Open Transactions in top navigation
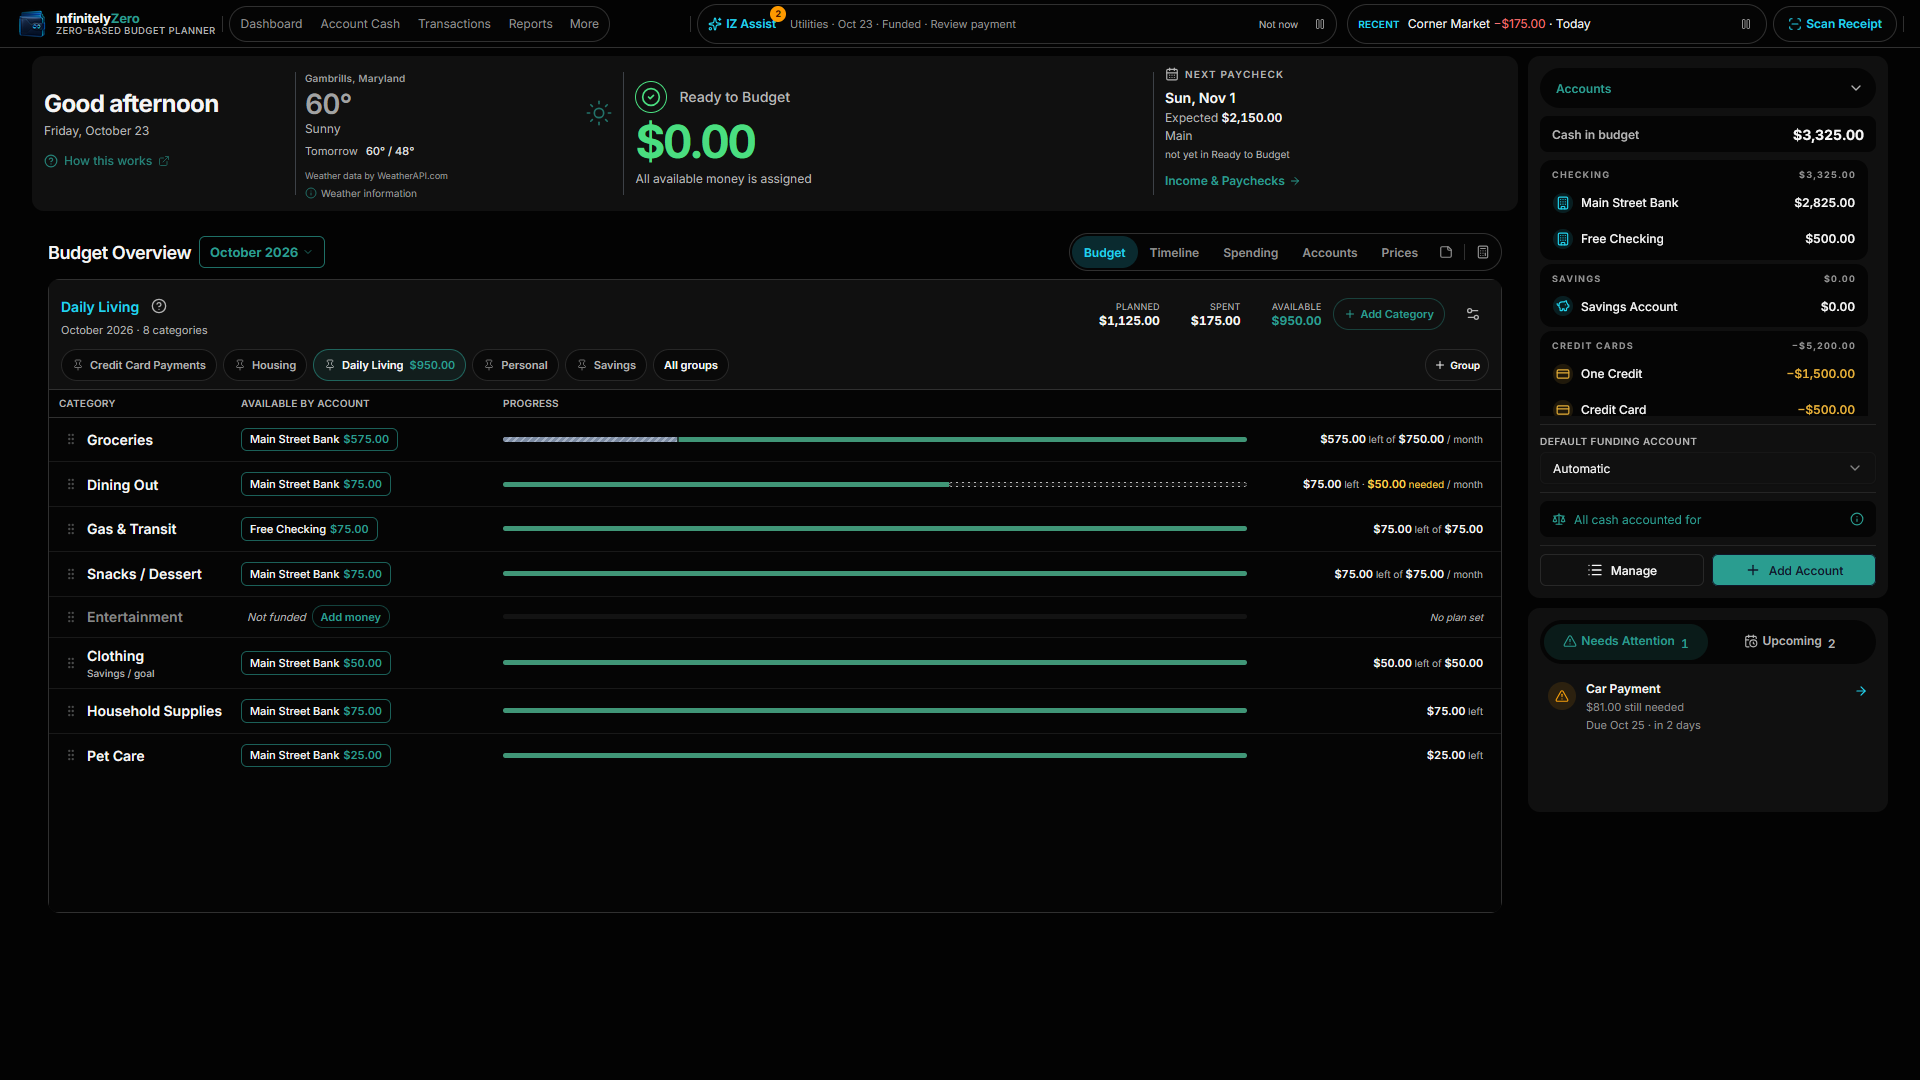Screen dimensions: 1920x1080 454,24
